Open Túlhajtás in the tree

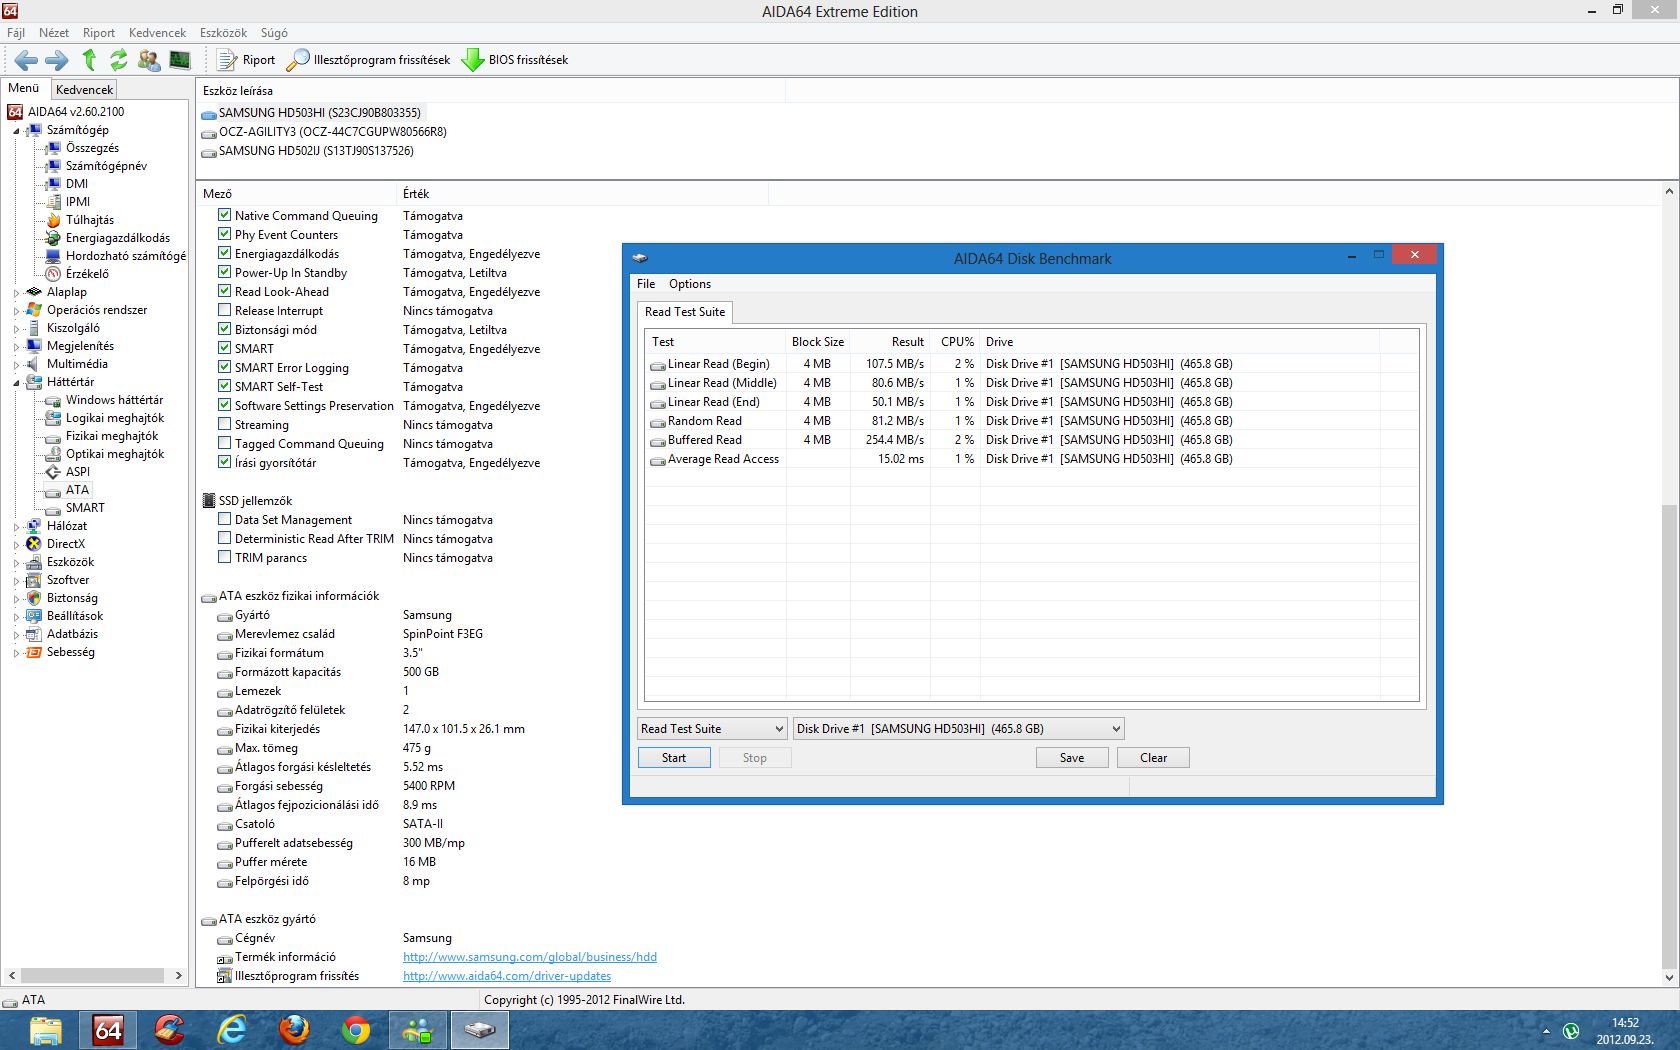(x=89, y=220)
